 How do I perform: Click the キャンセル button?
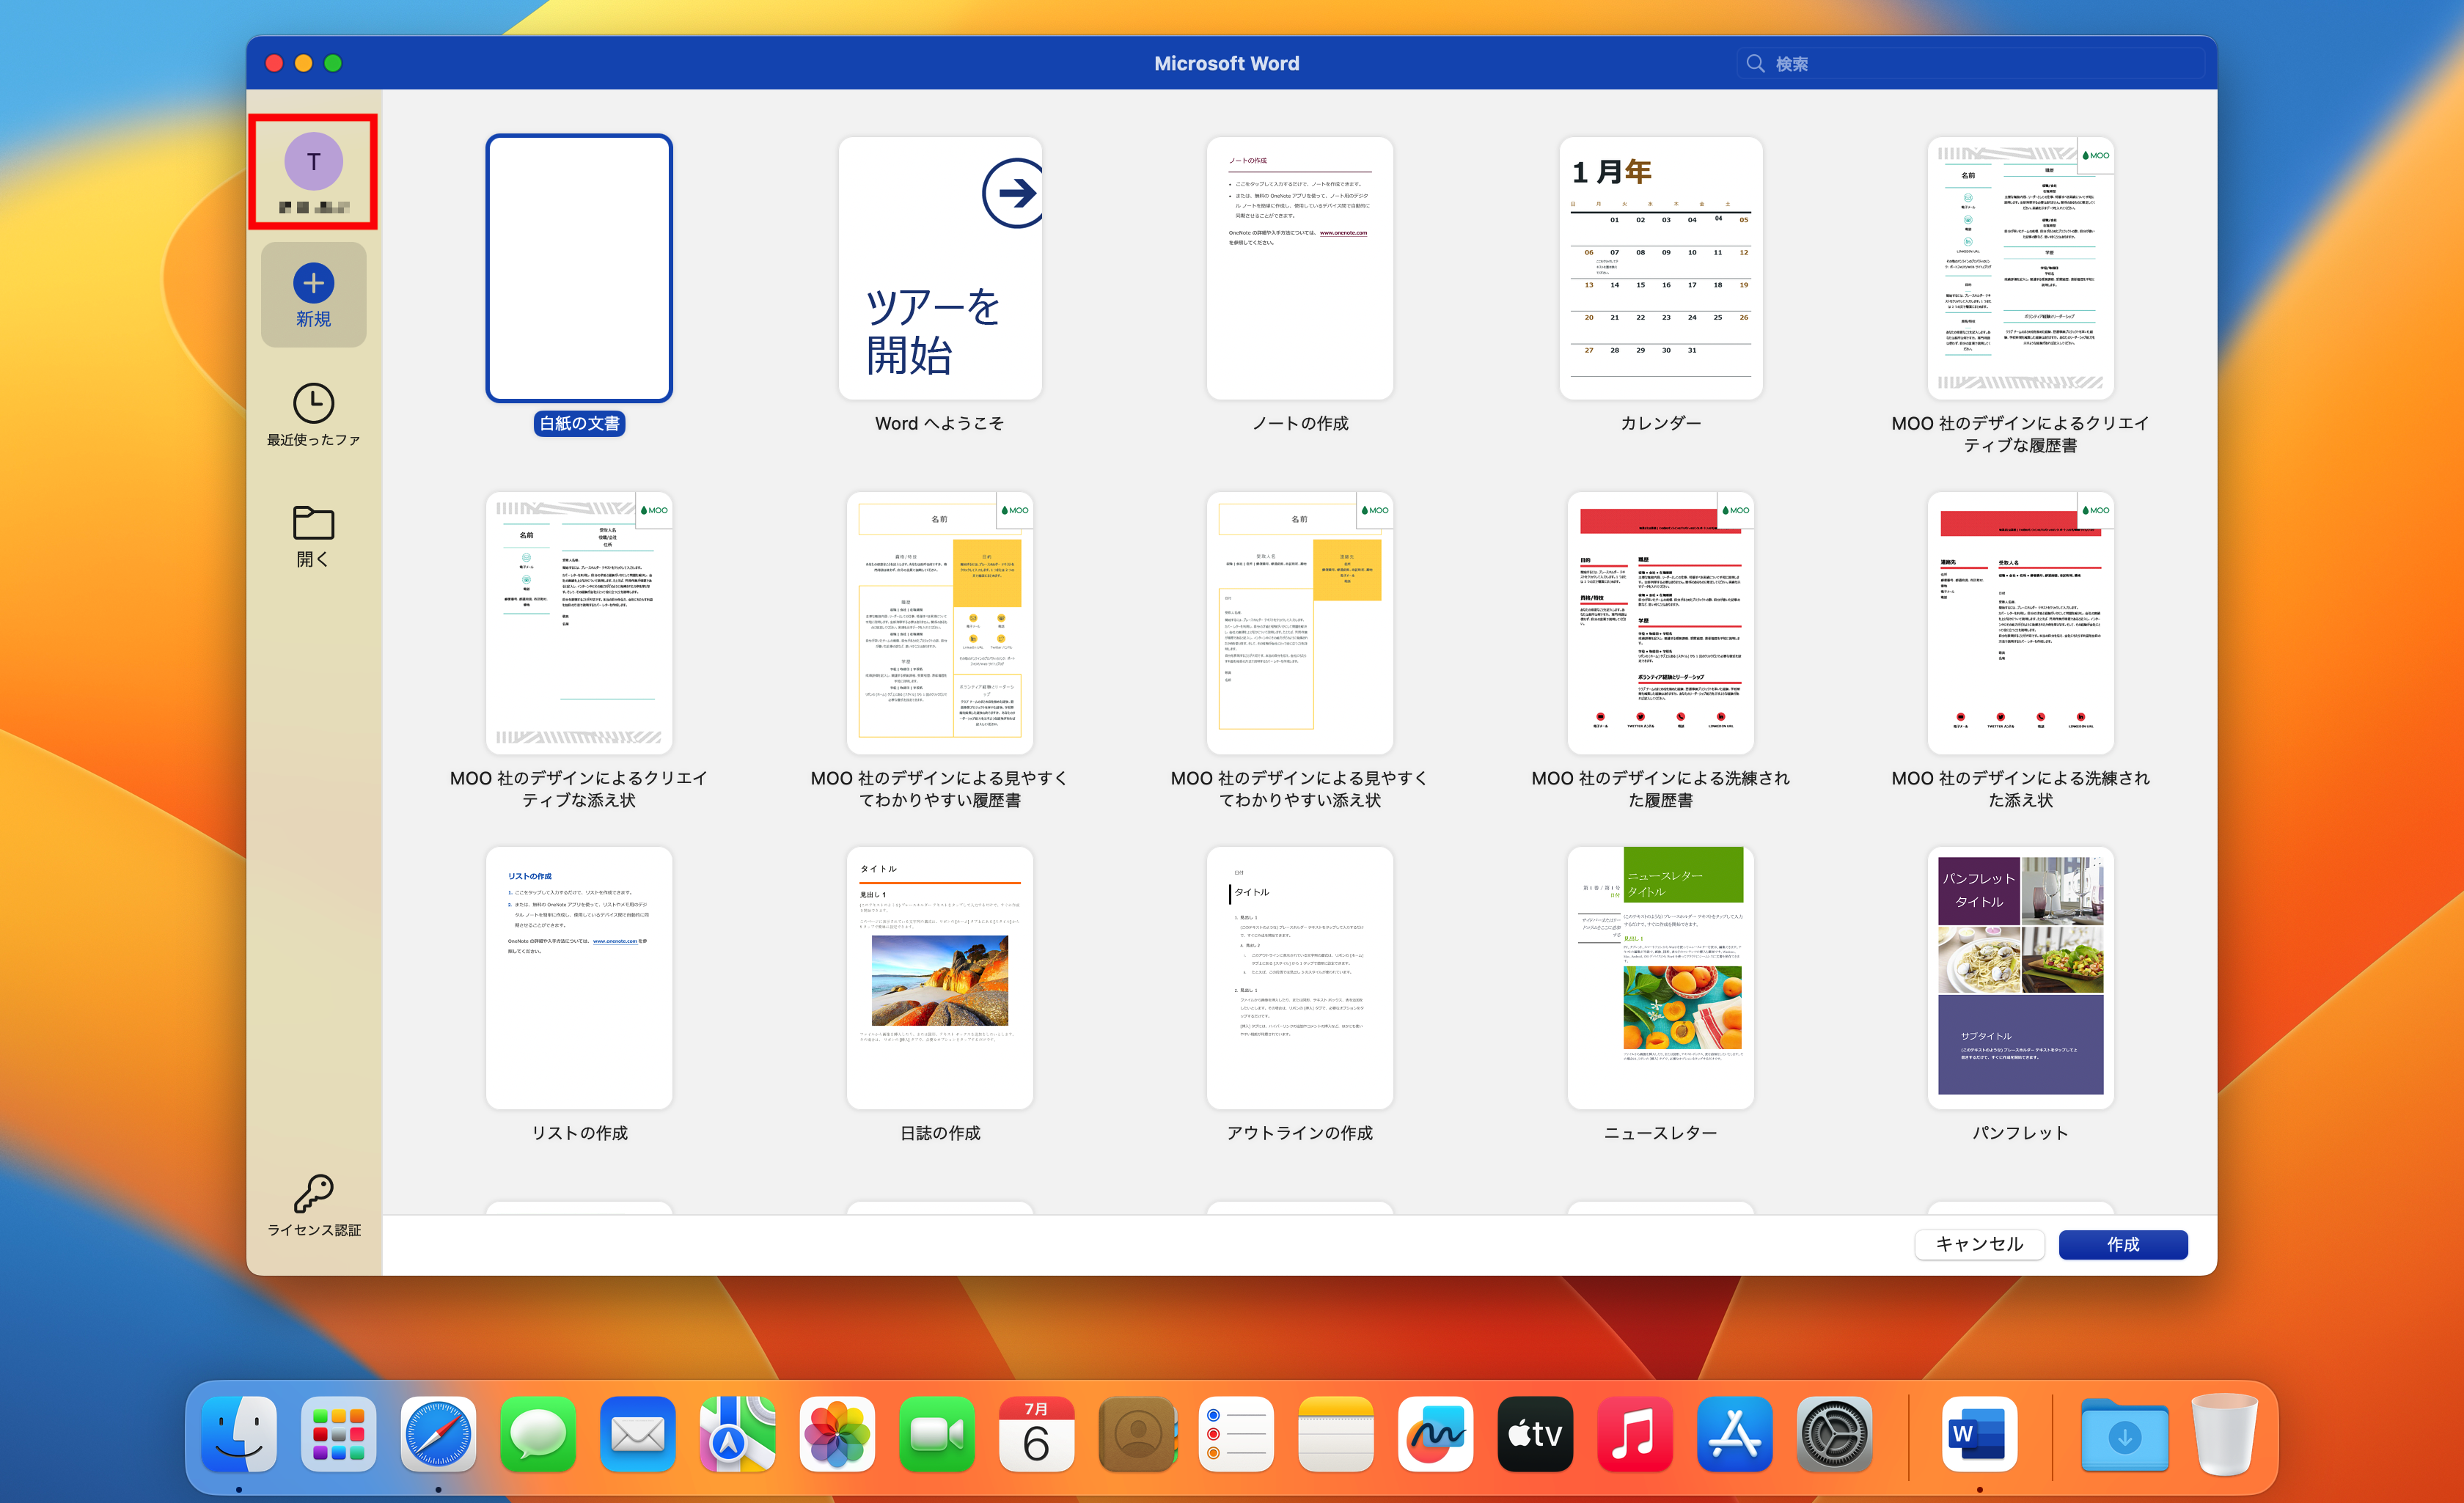[x=1979, y=1244]
